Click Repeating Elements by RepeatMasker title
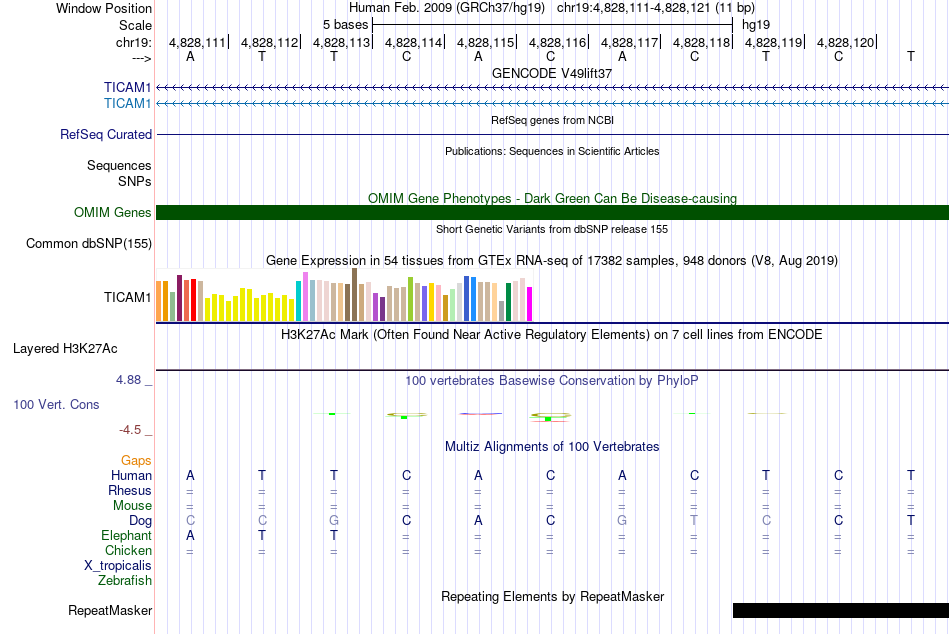 tap(553, 596)
